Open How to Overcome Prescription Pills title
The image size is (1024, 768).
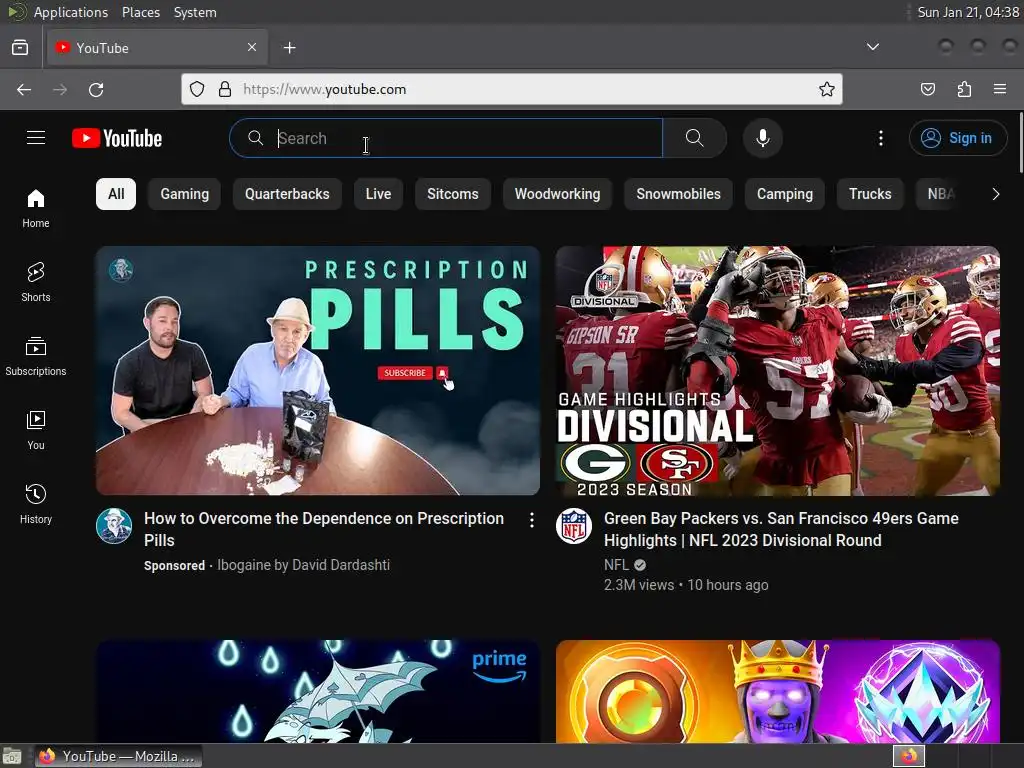click(324, 529)
